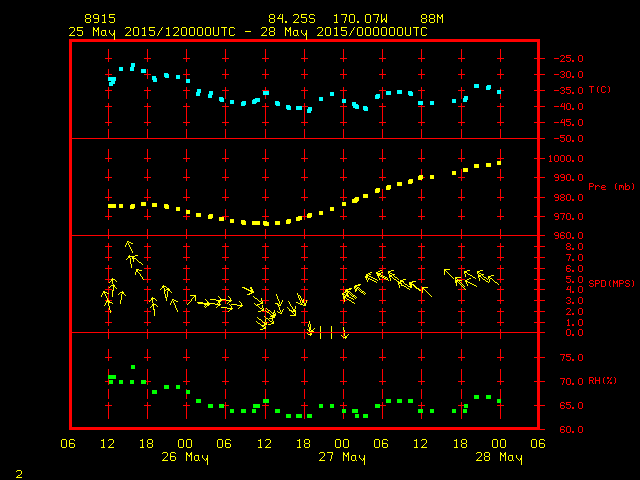Screen dimensions: 640x480
Task: Select the 60.0 humidity tick label
Action: pyautogui.click(x=571, y=430)
